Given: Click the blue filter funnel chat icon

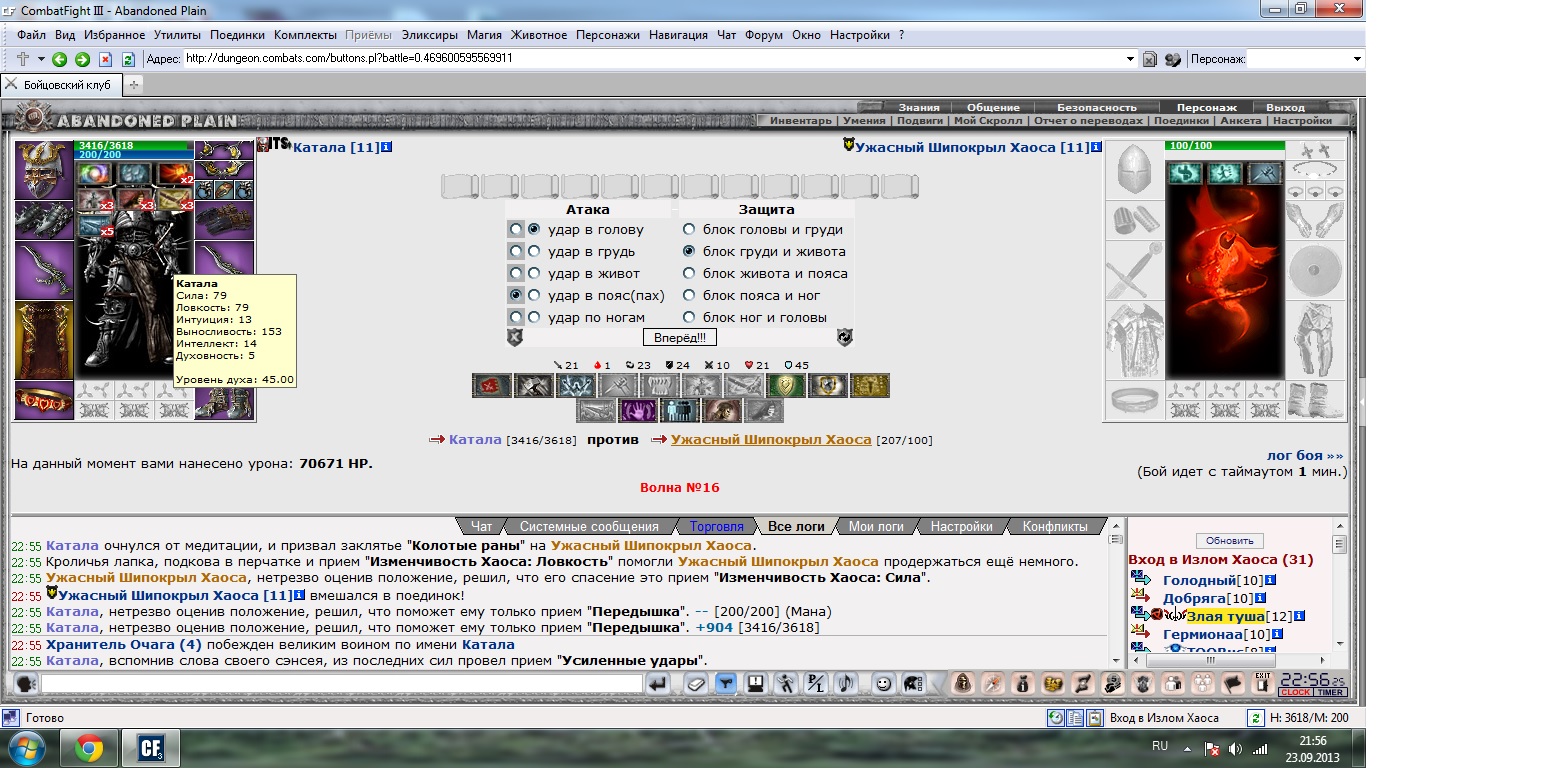Looking at the screenshot, I should pos(726,684).
